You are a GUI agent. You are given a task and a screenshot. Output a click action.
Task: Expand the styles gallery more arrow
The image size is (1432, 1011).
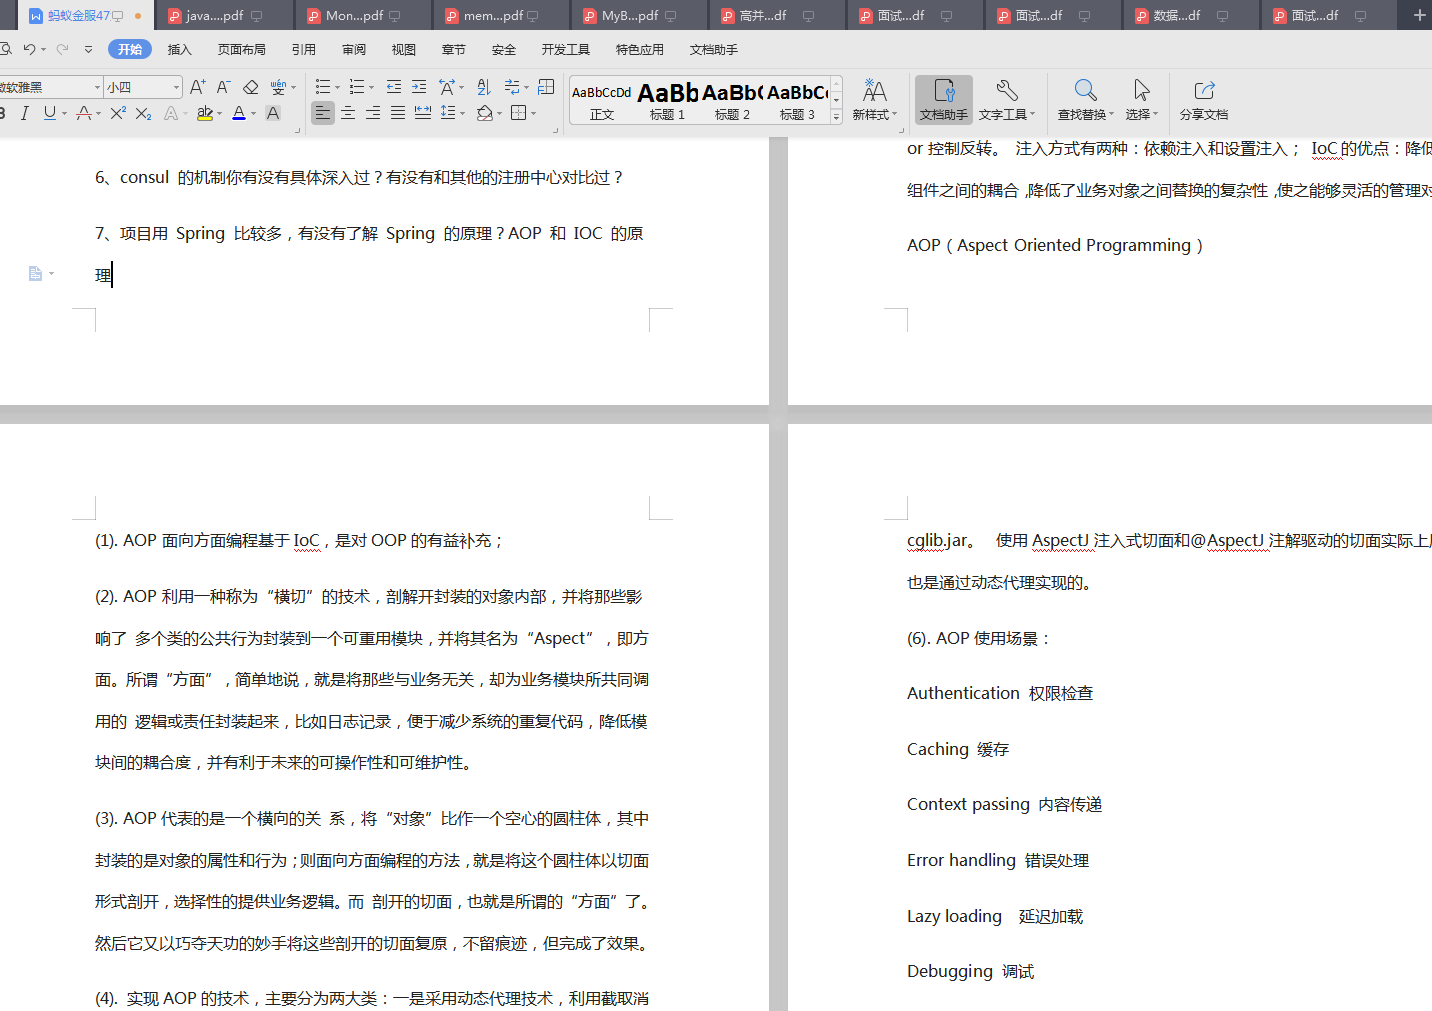pyautogui.click(x=837, y=117)
